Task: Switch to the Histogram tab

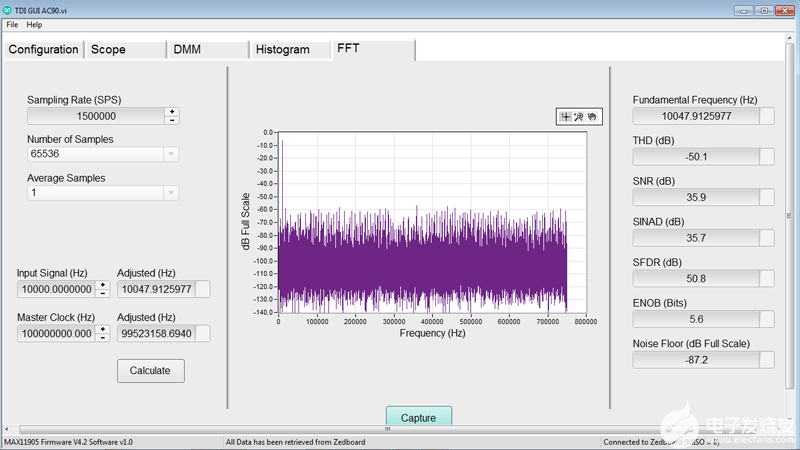Action: (x=290, y=49)
